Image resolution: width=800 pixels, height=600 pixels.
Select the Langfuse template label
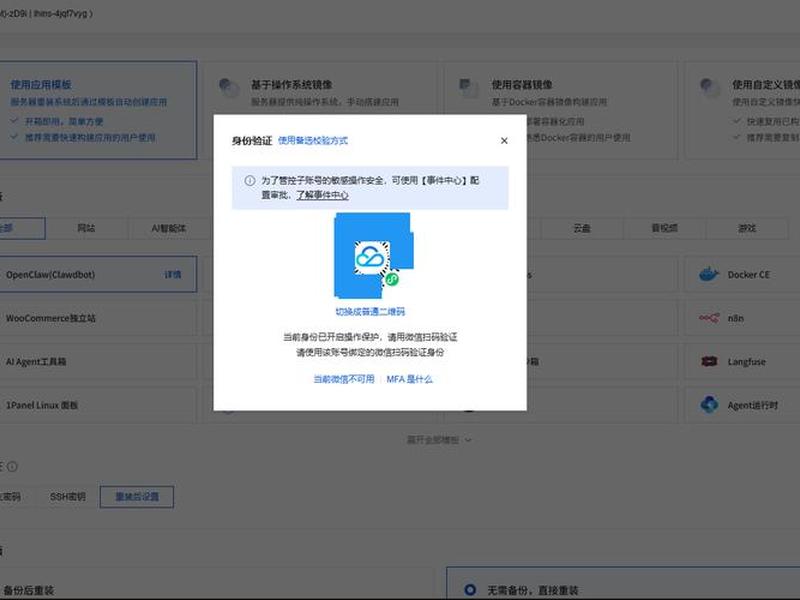[746, 362]
